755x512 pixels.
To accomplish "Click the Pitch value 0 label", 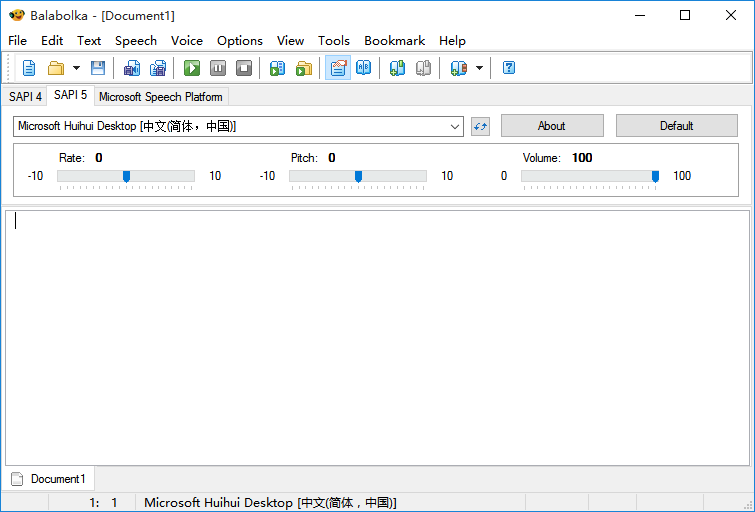I will coord(332,158).
